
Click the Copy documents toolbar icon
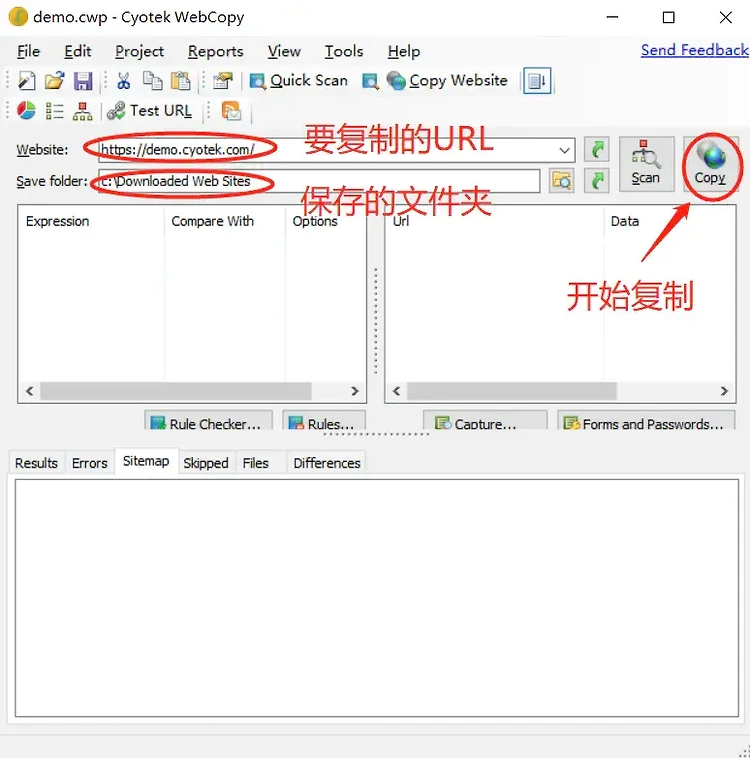point(153,81)
